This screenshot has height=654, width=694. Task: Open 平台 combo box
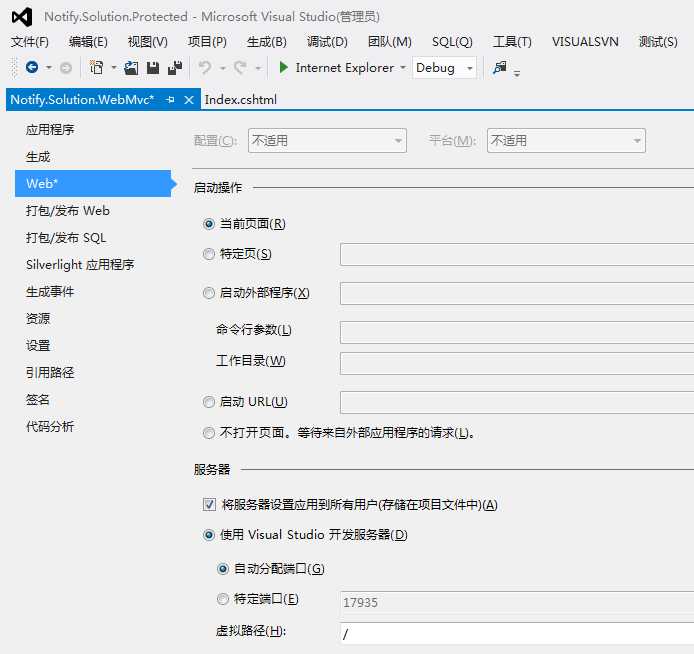pos(566,141)
